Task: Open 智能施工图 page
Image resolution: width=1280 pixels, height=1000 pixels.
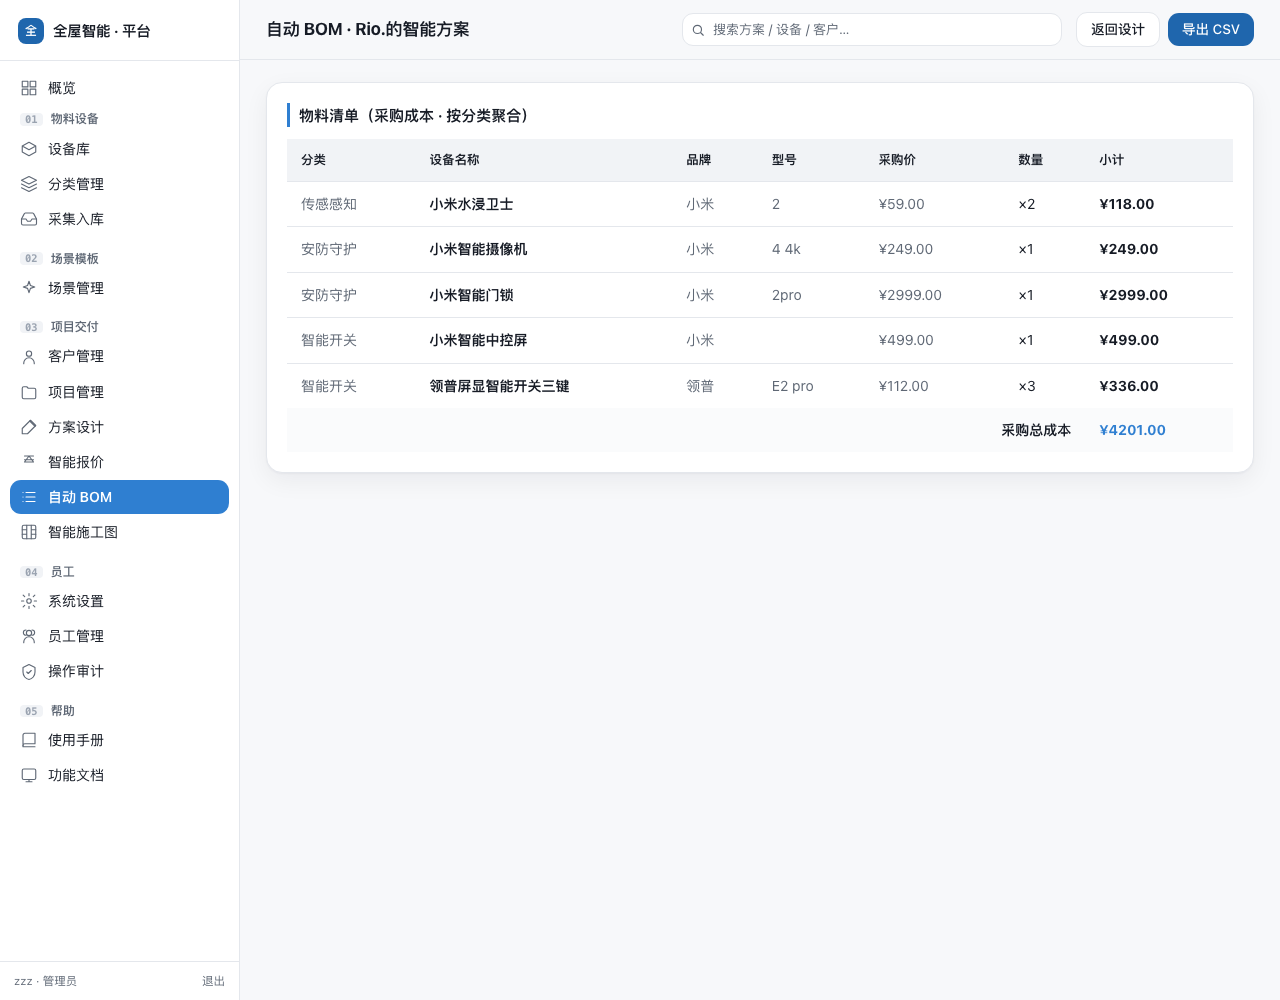Action: 119,532
